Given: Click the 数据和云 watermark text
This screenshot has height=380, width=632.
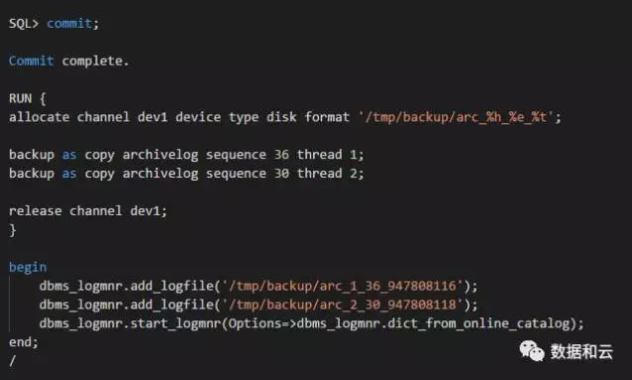Looking at the screenshot, I should point(582,352).
